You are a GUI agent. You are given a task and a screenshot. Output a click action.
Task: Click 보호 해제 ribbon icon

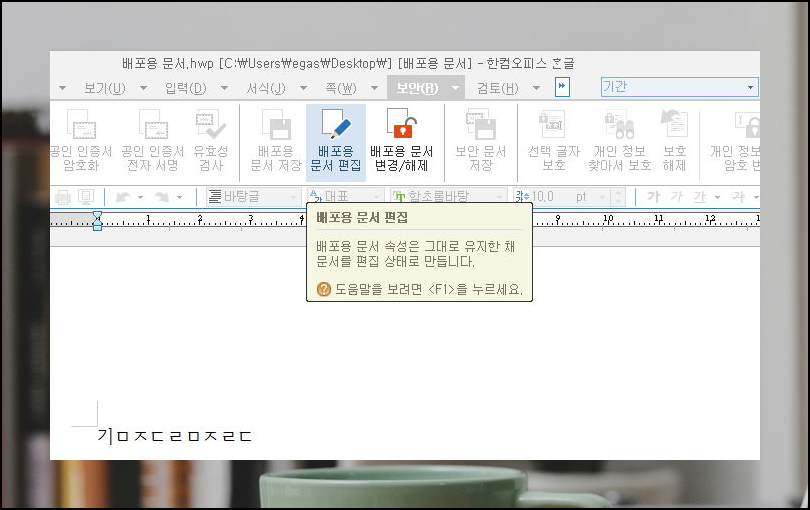click(x=674, y=124)
